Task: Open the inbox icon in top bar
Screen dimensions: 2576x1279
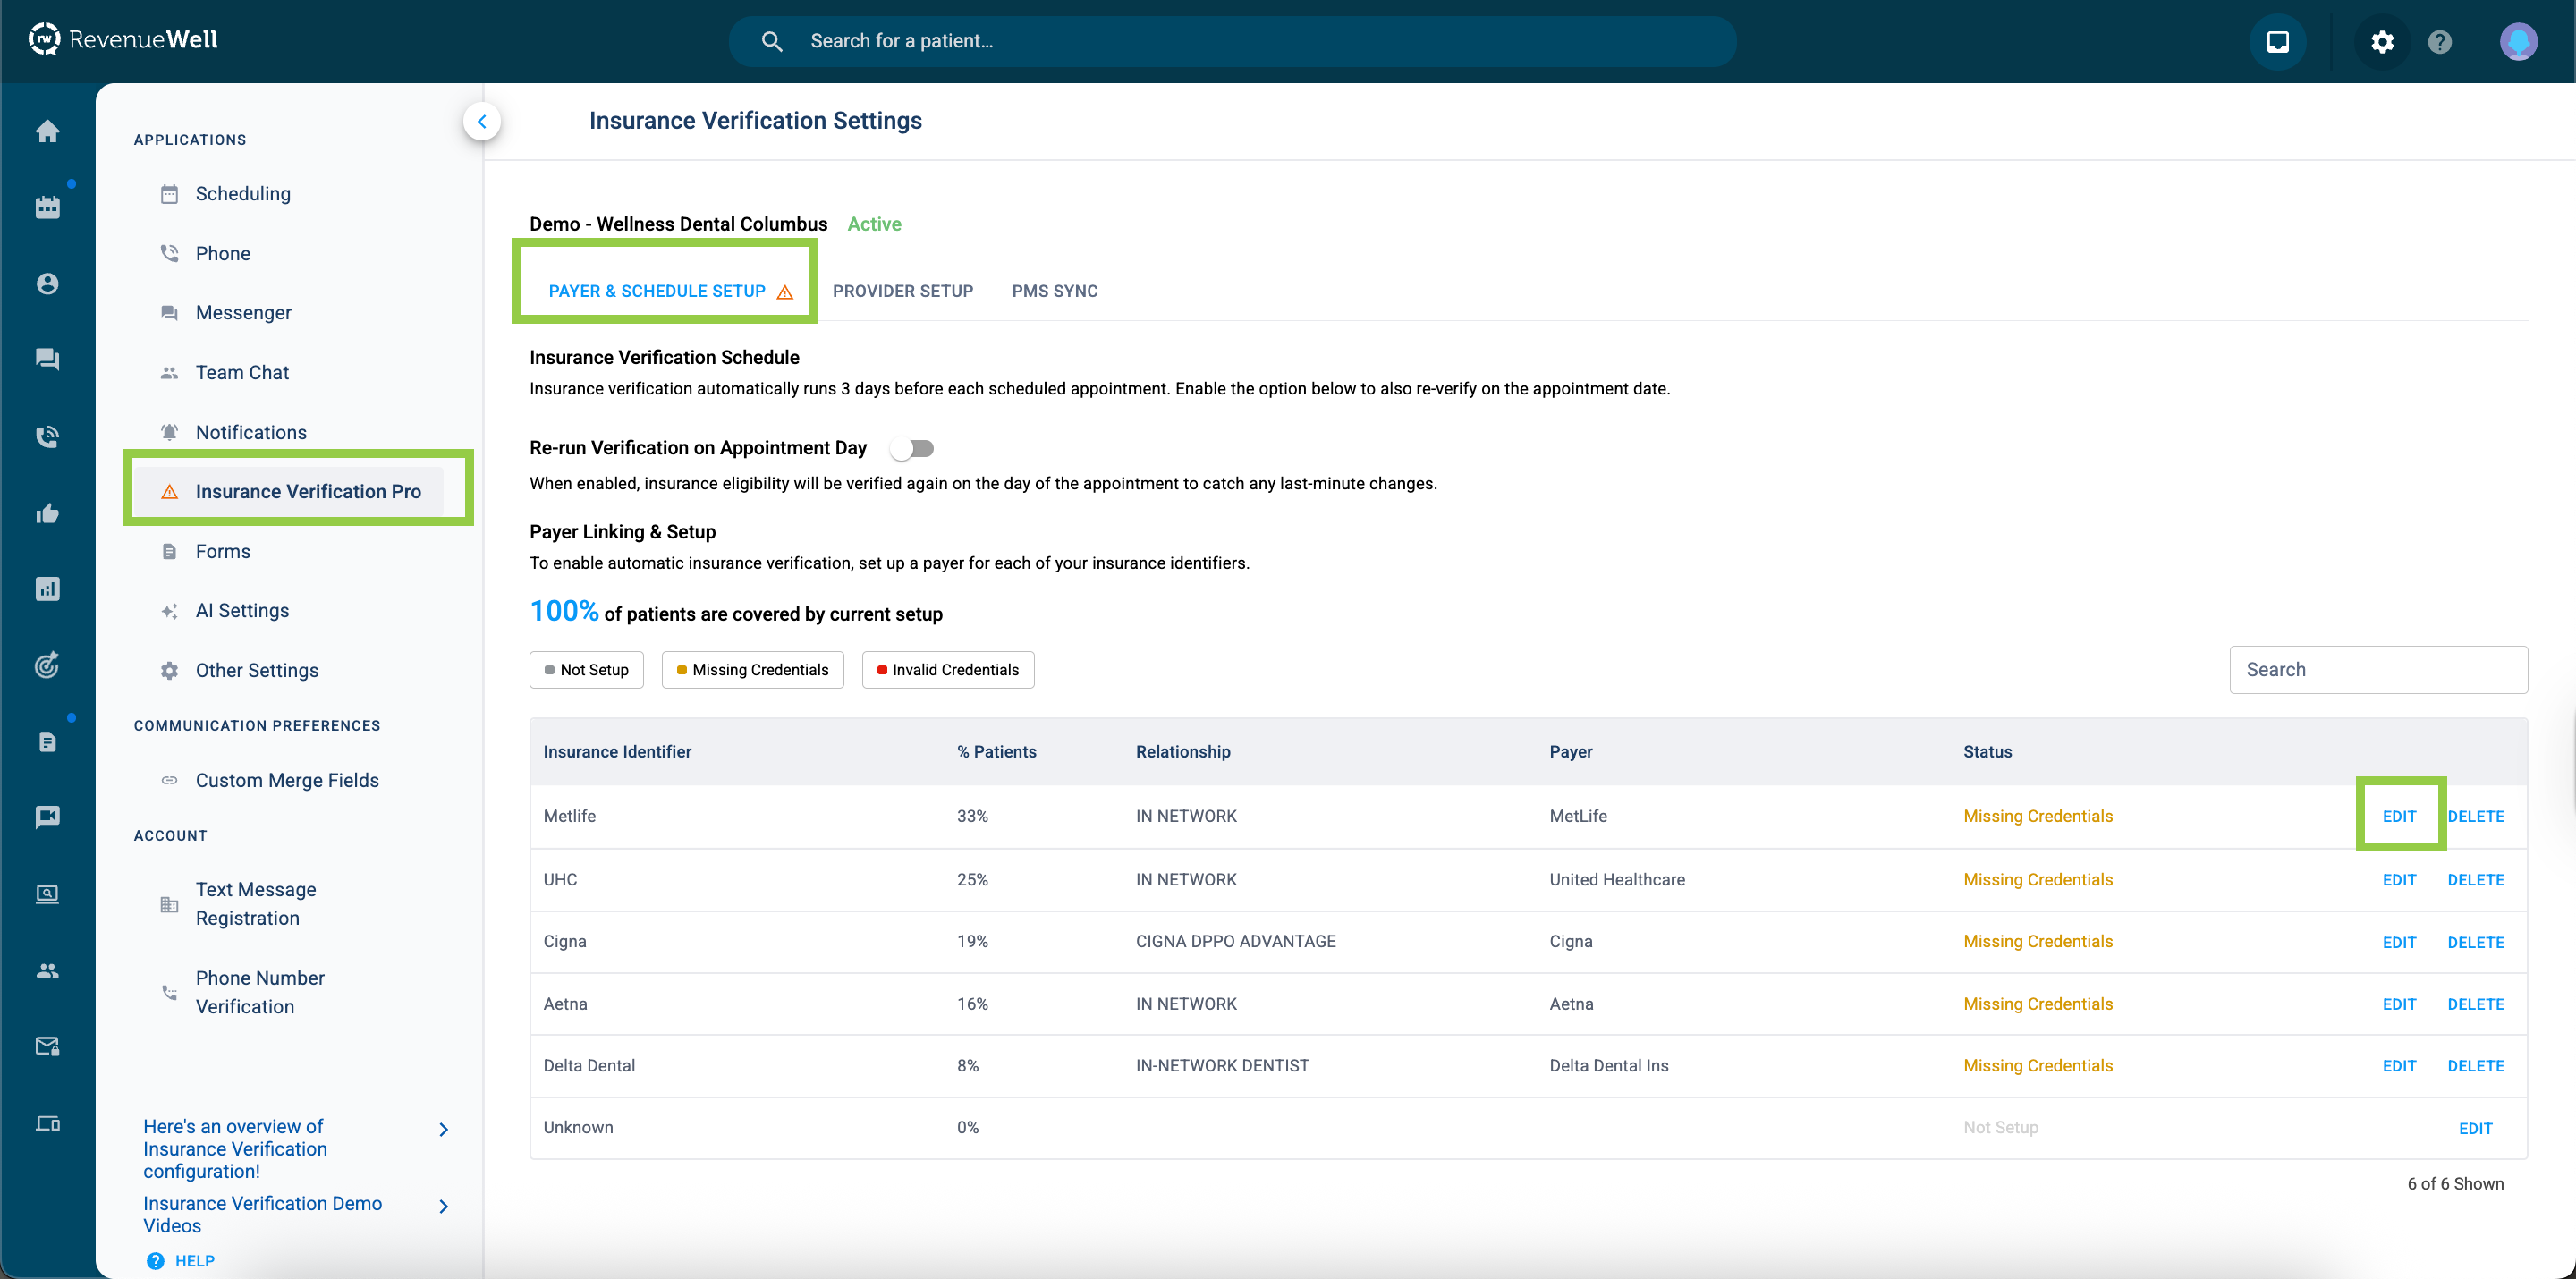Action: tap(2277, 41)
